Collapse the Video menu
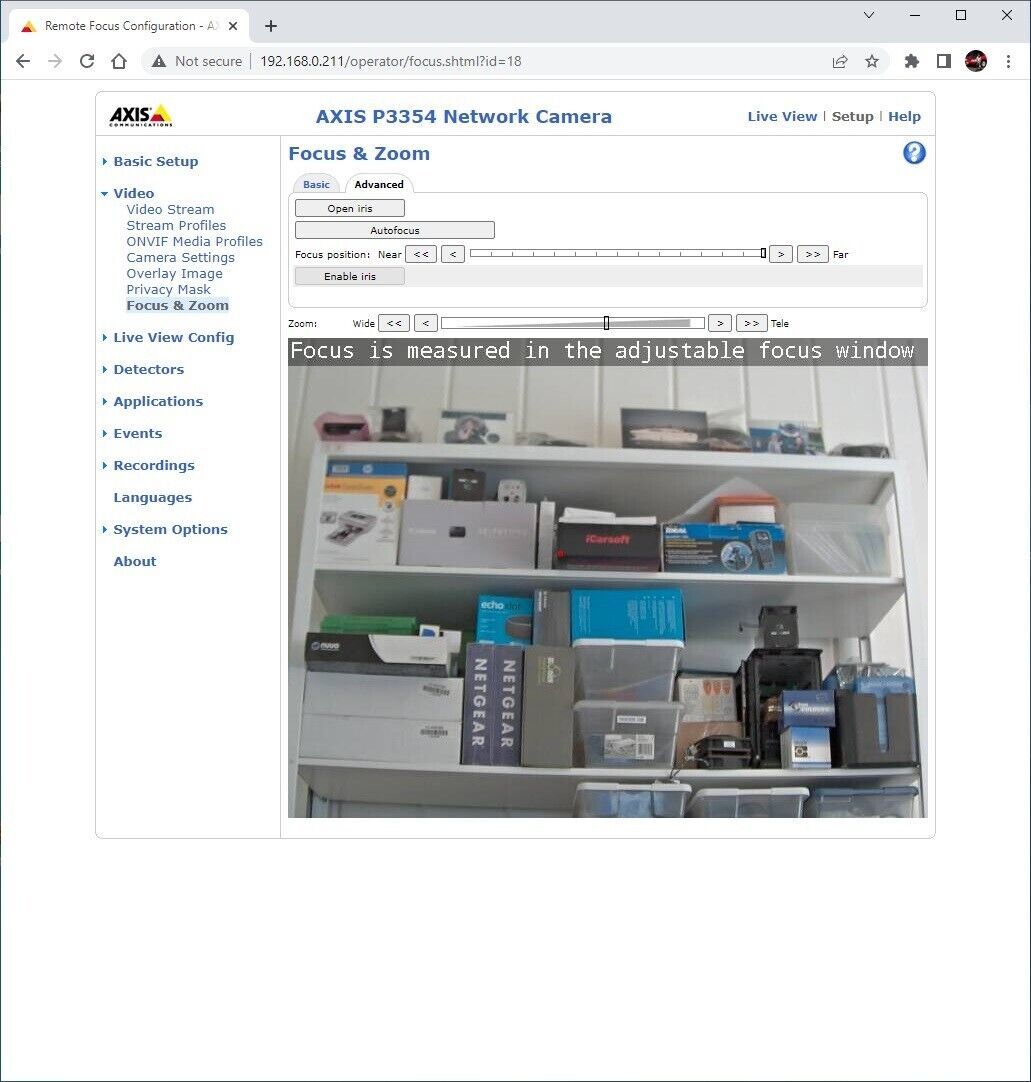 pyautogui.click(x=133, y=193)
